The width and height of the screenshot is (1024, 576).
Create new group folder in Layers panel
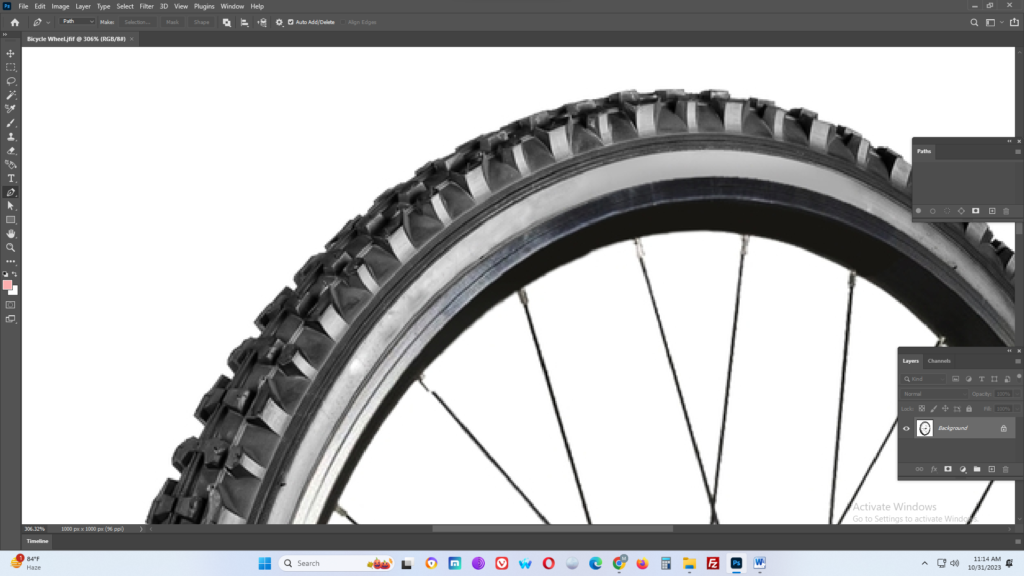tap(977, 469)
